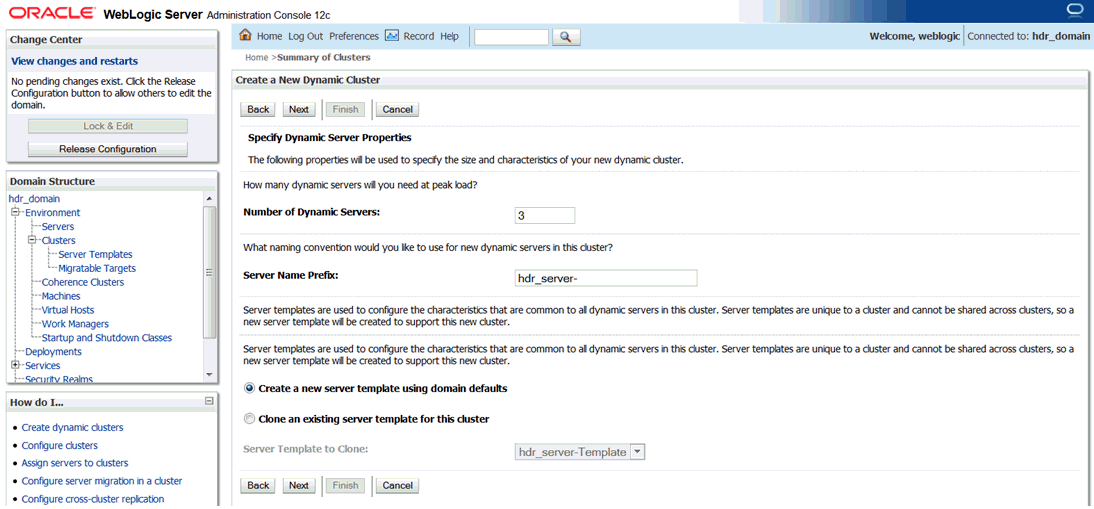Click Domain Structure scrollbar up arrow
The width and height of the screenshot is (1094, 509).
coord(209,199)
